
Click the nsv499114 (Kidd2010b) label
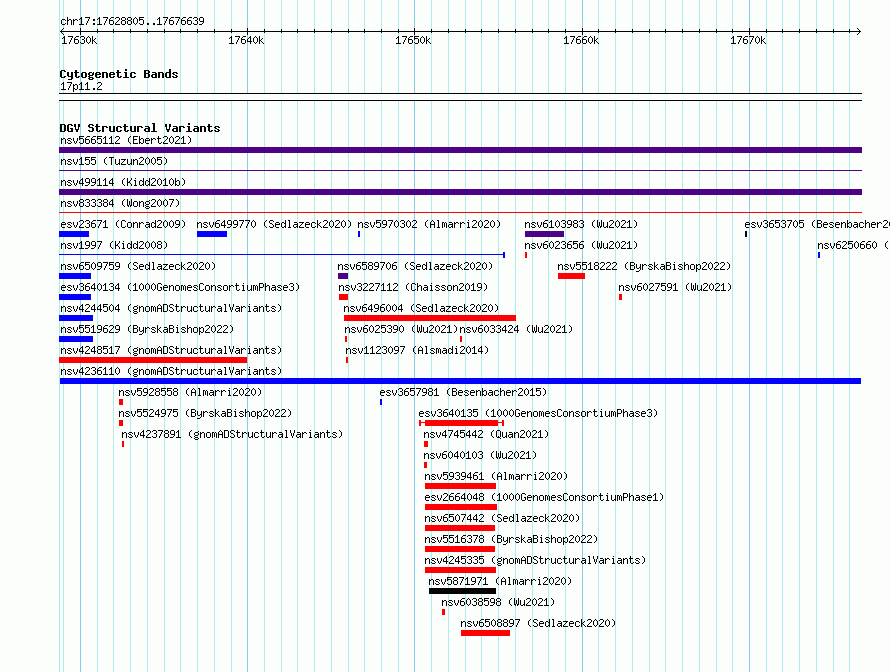[123, 182]
